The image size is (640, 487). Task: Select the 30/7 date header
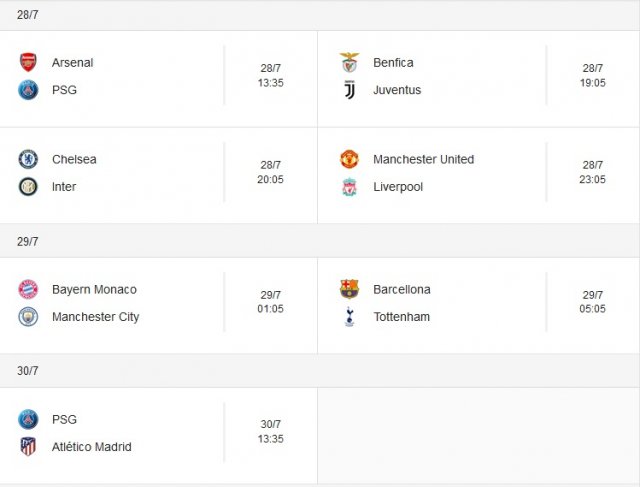(28, 371)
